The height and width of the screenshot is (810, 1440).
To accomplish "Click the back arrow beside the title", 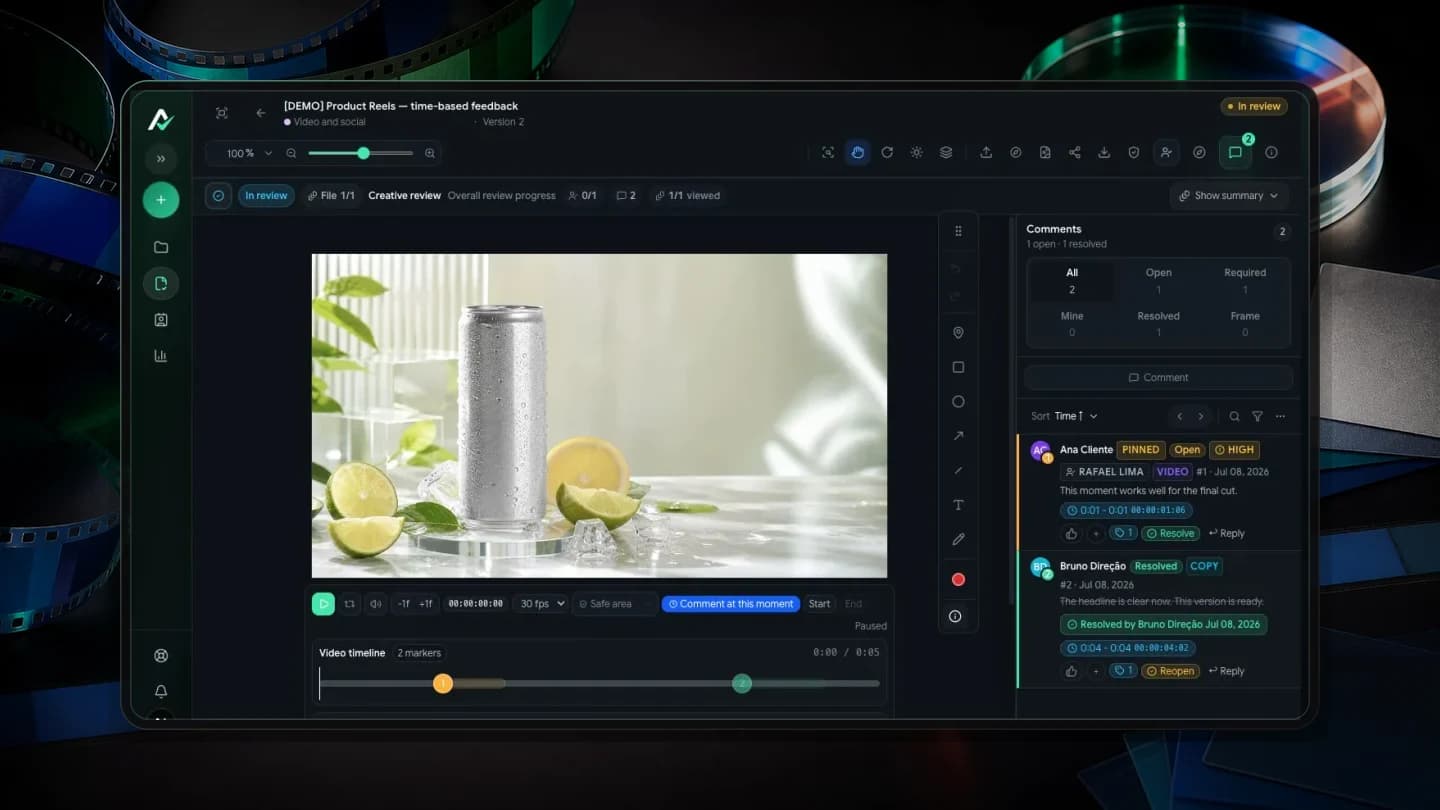I will [261, 113].
